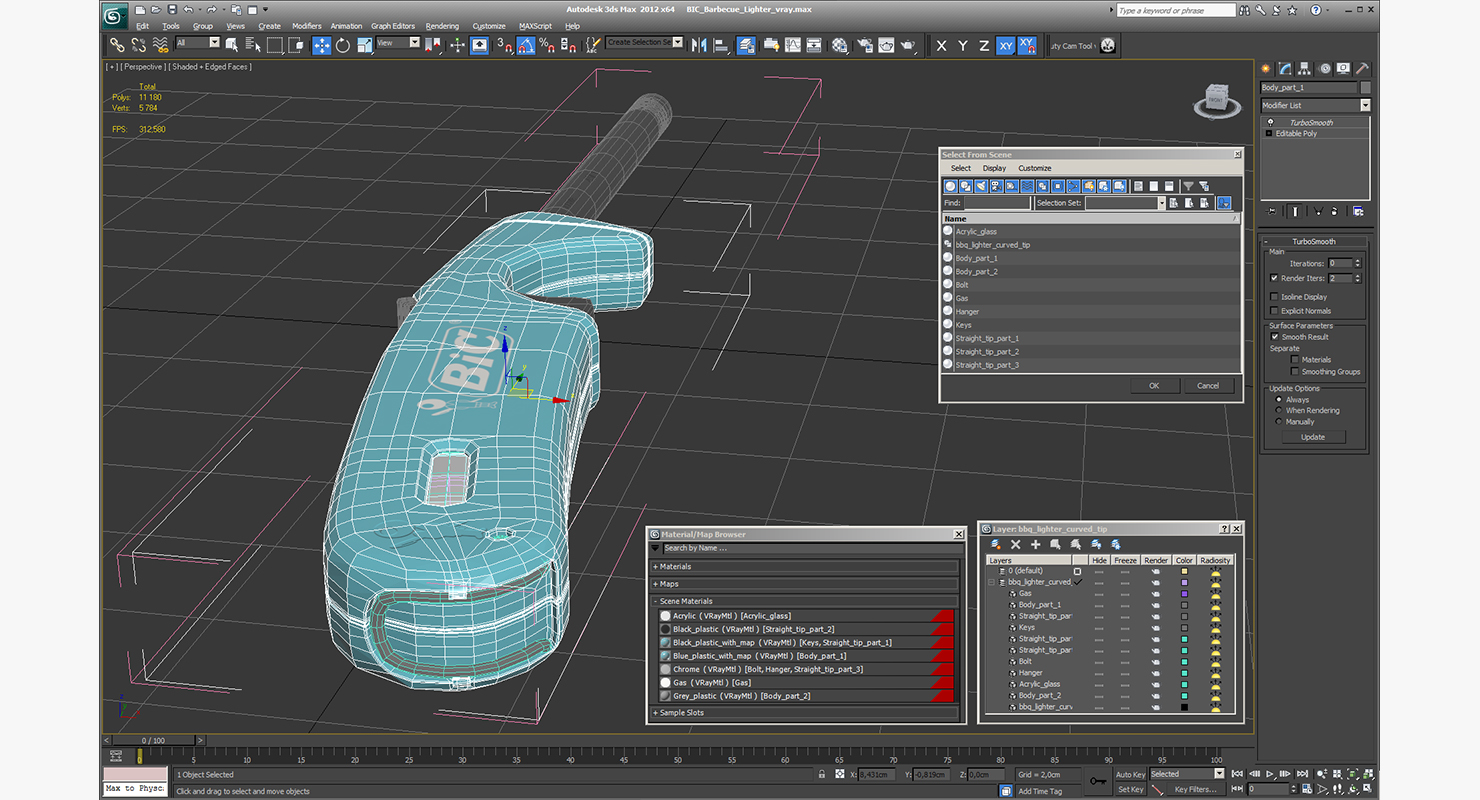Click Configure Modifier Sets icon
Viewport: 1480px width, 800px height.
(1357, 211)
